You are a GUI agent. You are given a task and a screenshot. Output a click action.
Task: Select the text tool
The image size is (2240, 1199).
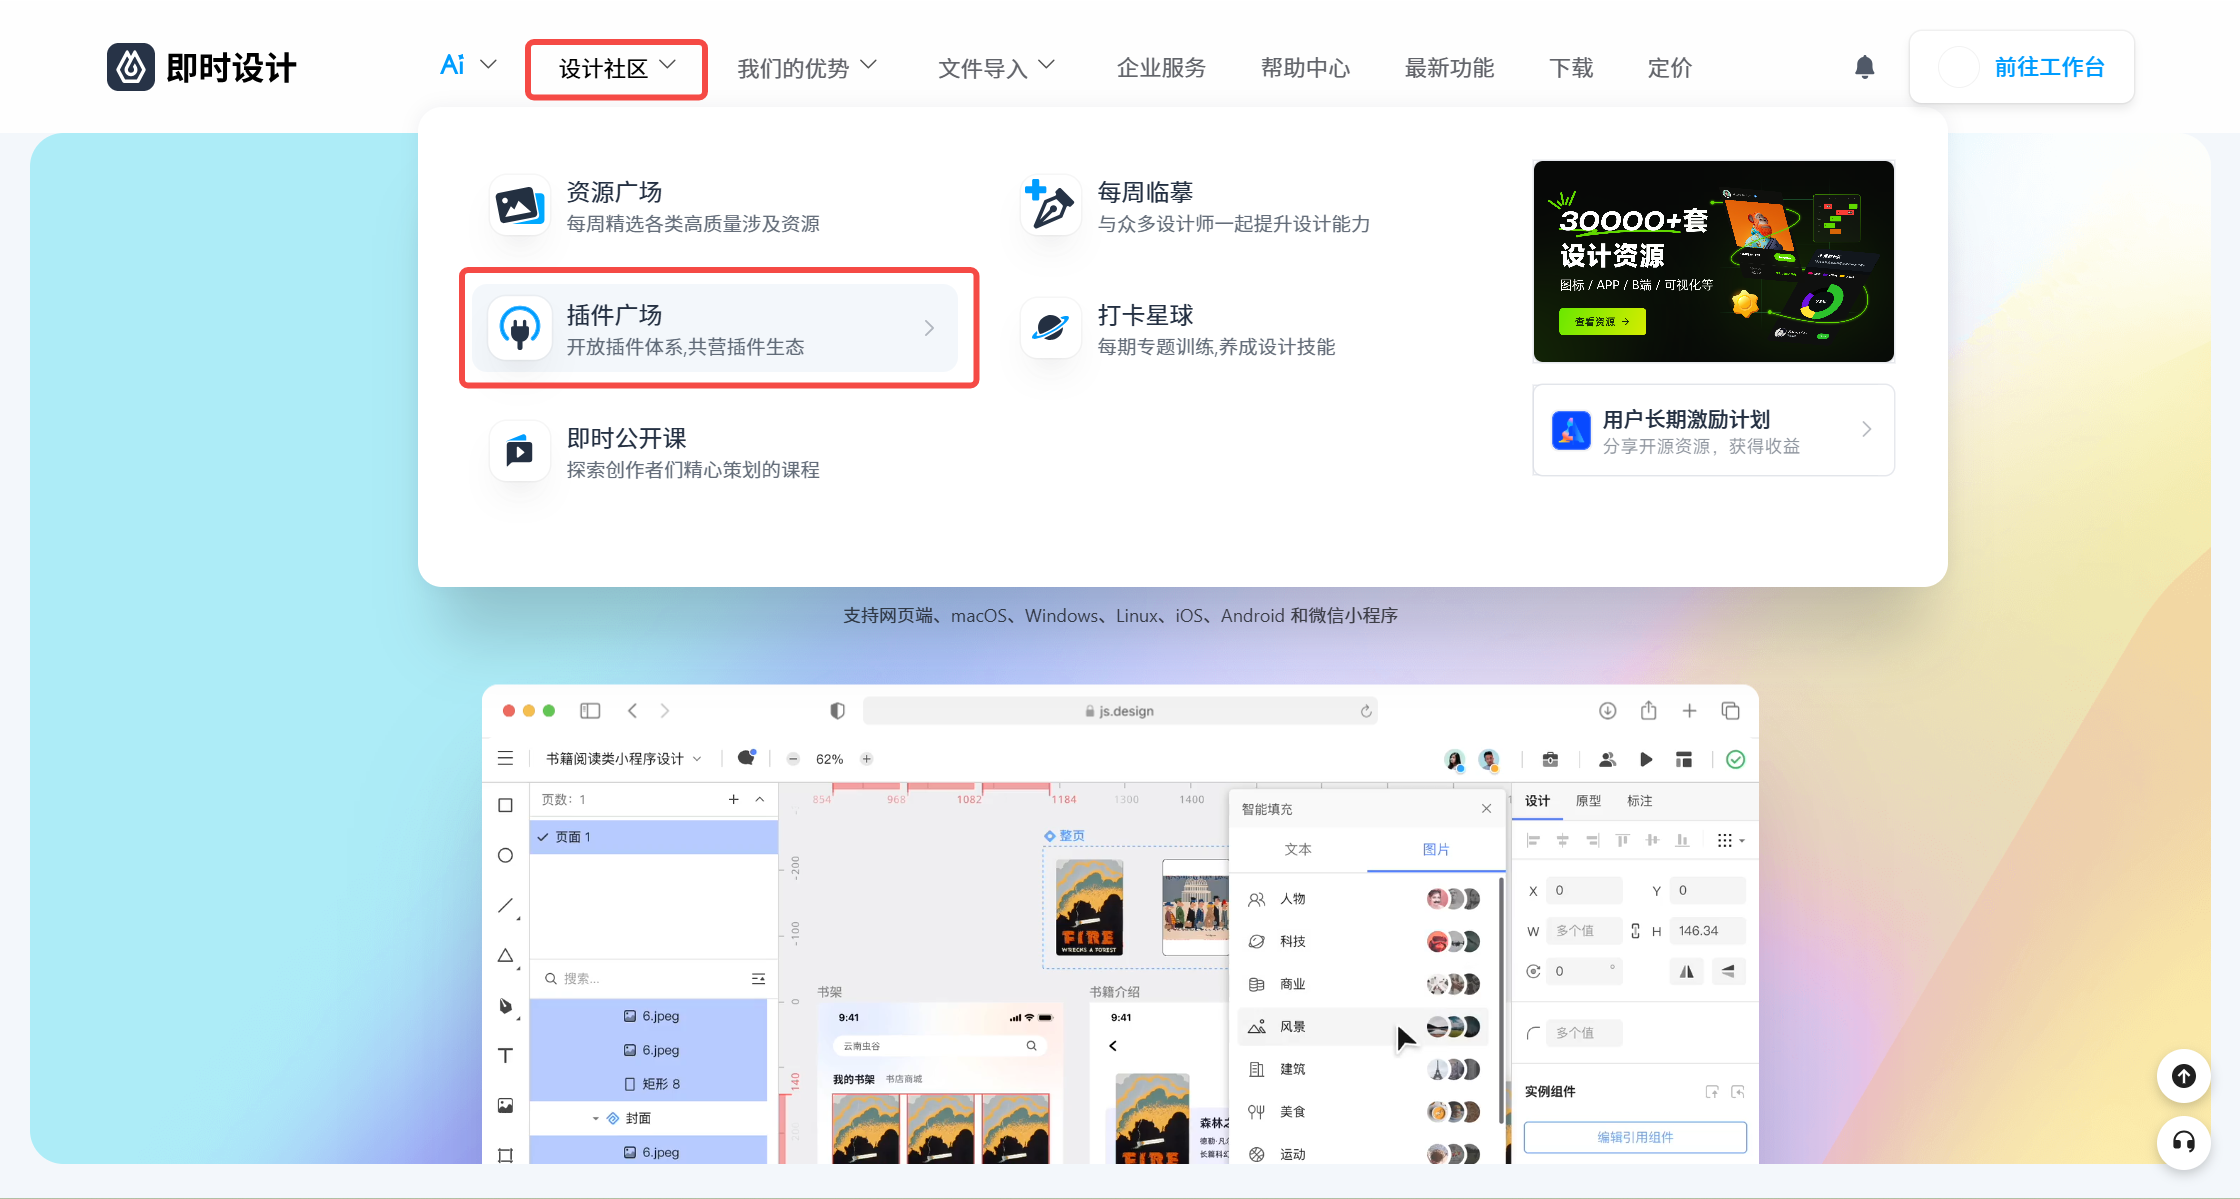tap(505, 1056)
